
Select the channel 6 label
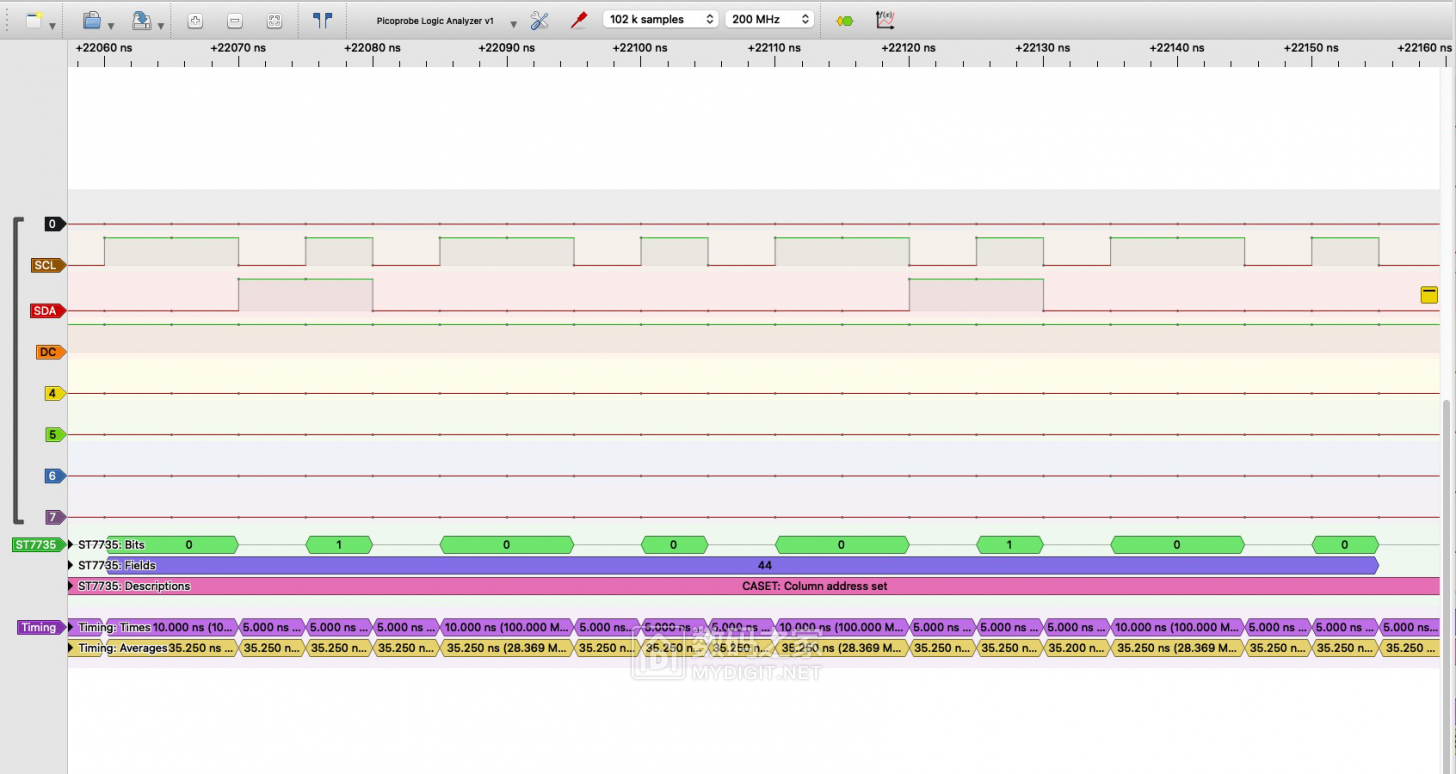point(54,476)
